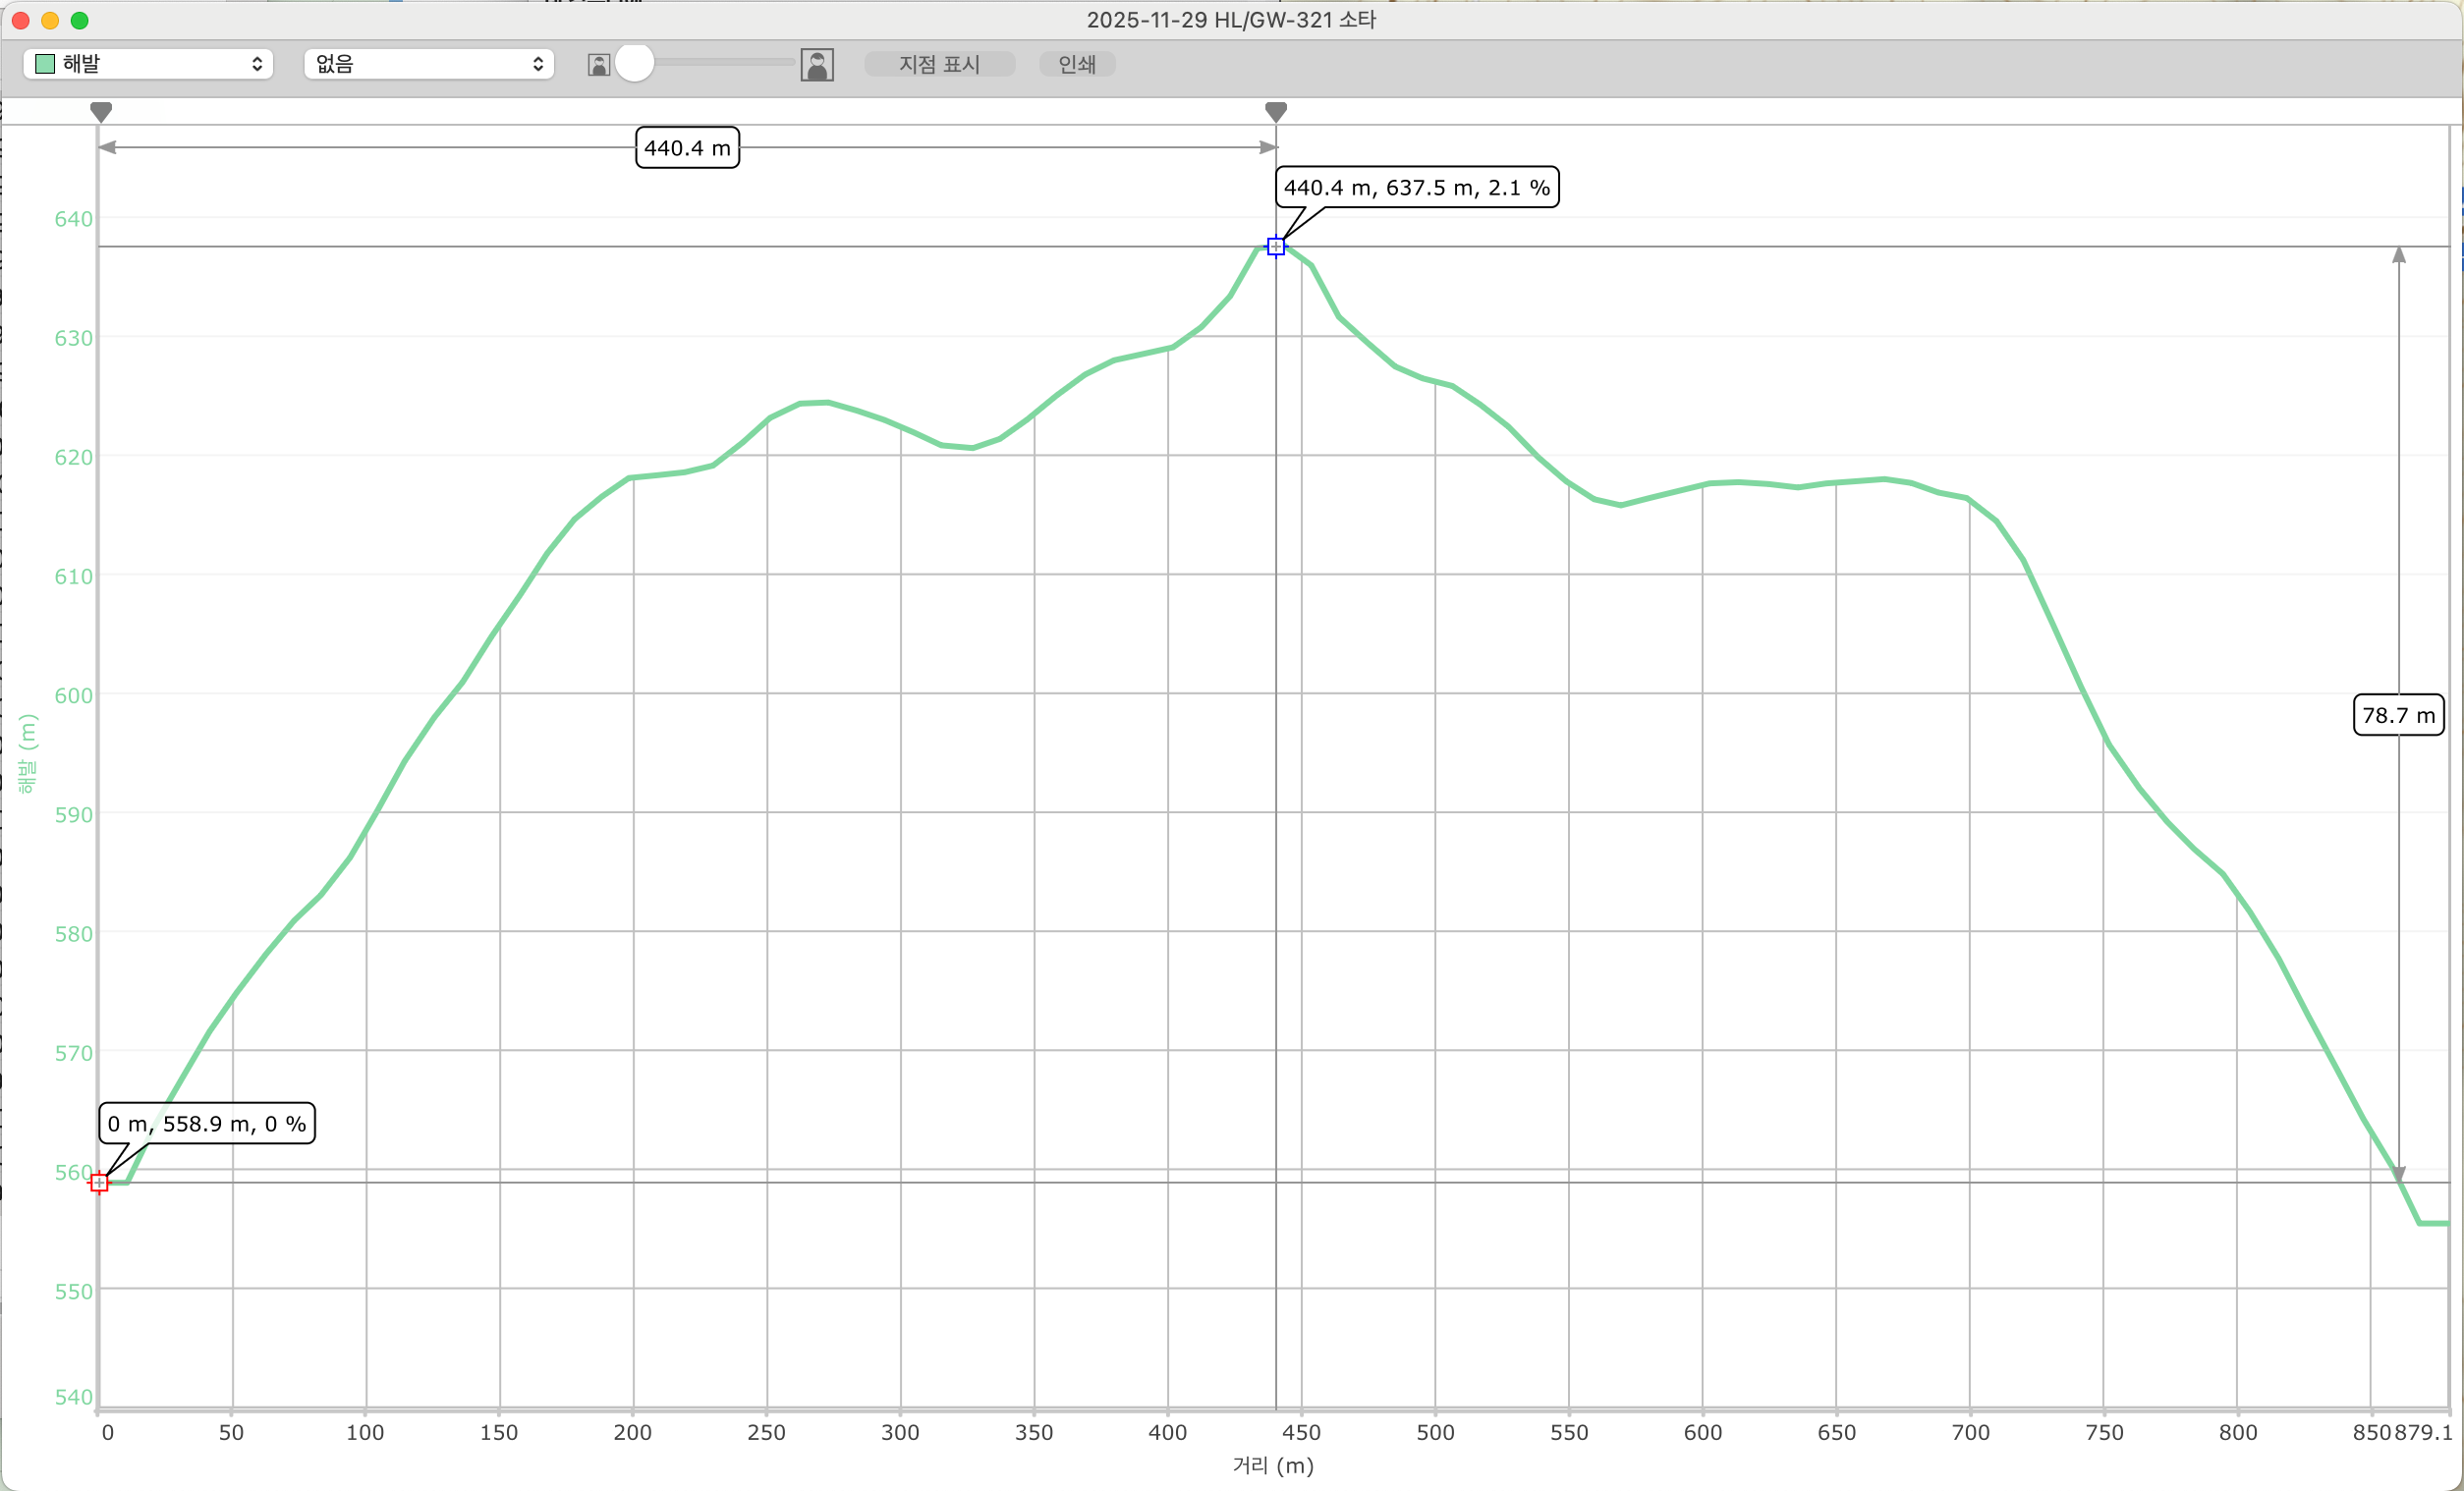Click the start tooltip reading 558.9 m
This screenshot has height=1491, width=2464.
(206, 1123)
